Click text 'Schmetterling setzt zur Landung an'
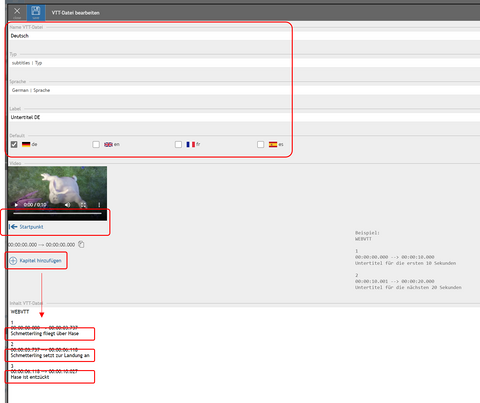 pyautogui.click(x=50, y=356)
